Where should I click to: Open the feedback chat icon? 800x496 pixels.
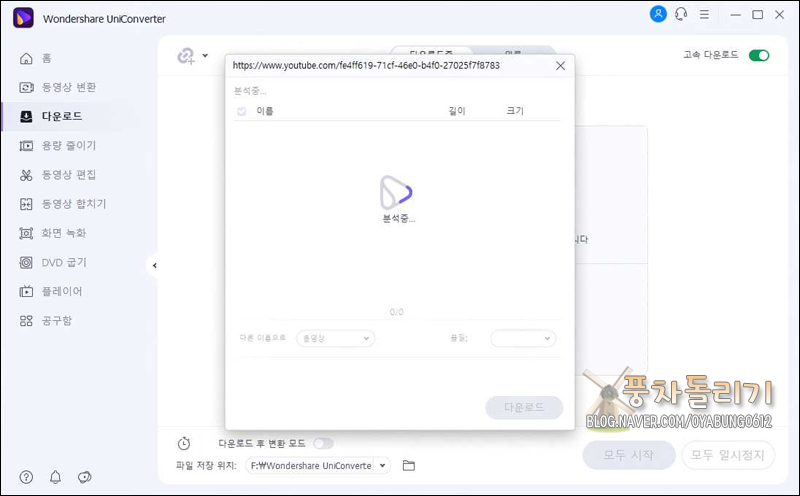(x=84, y=477)
